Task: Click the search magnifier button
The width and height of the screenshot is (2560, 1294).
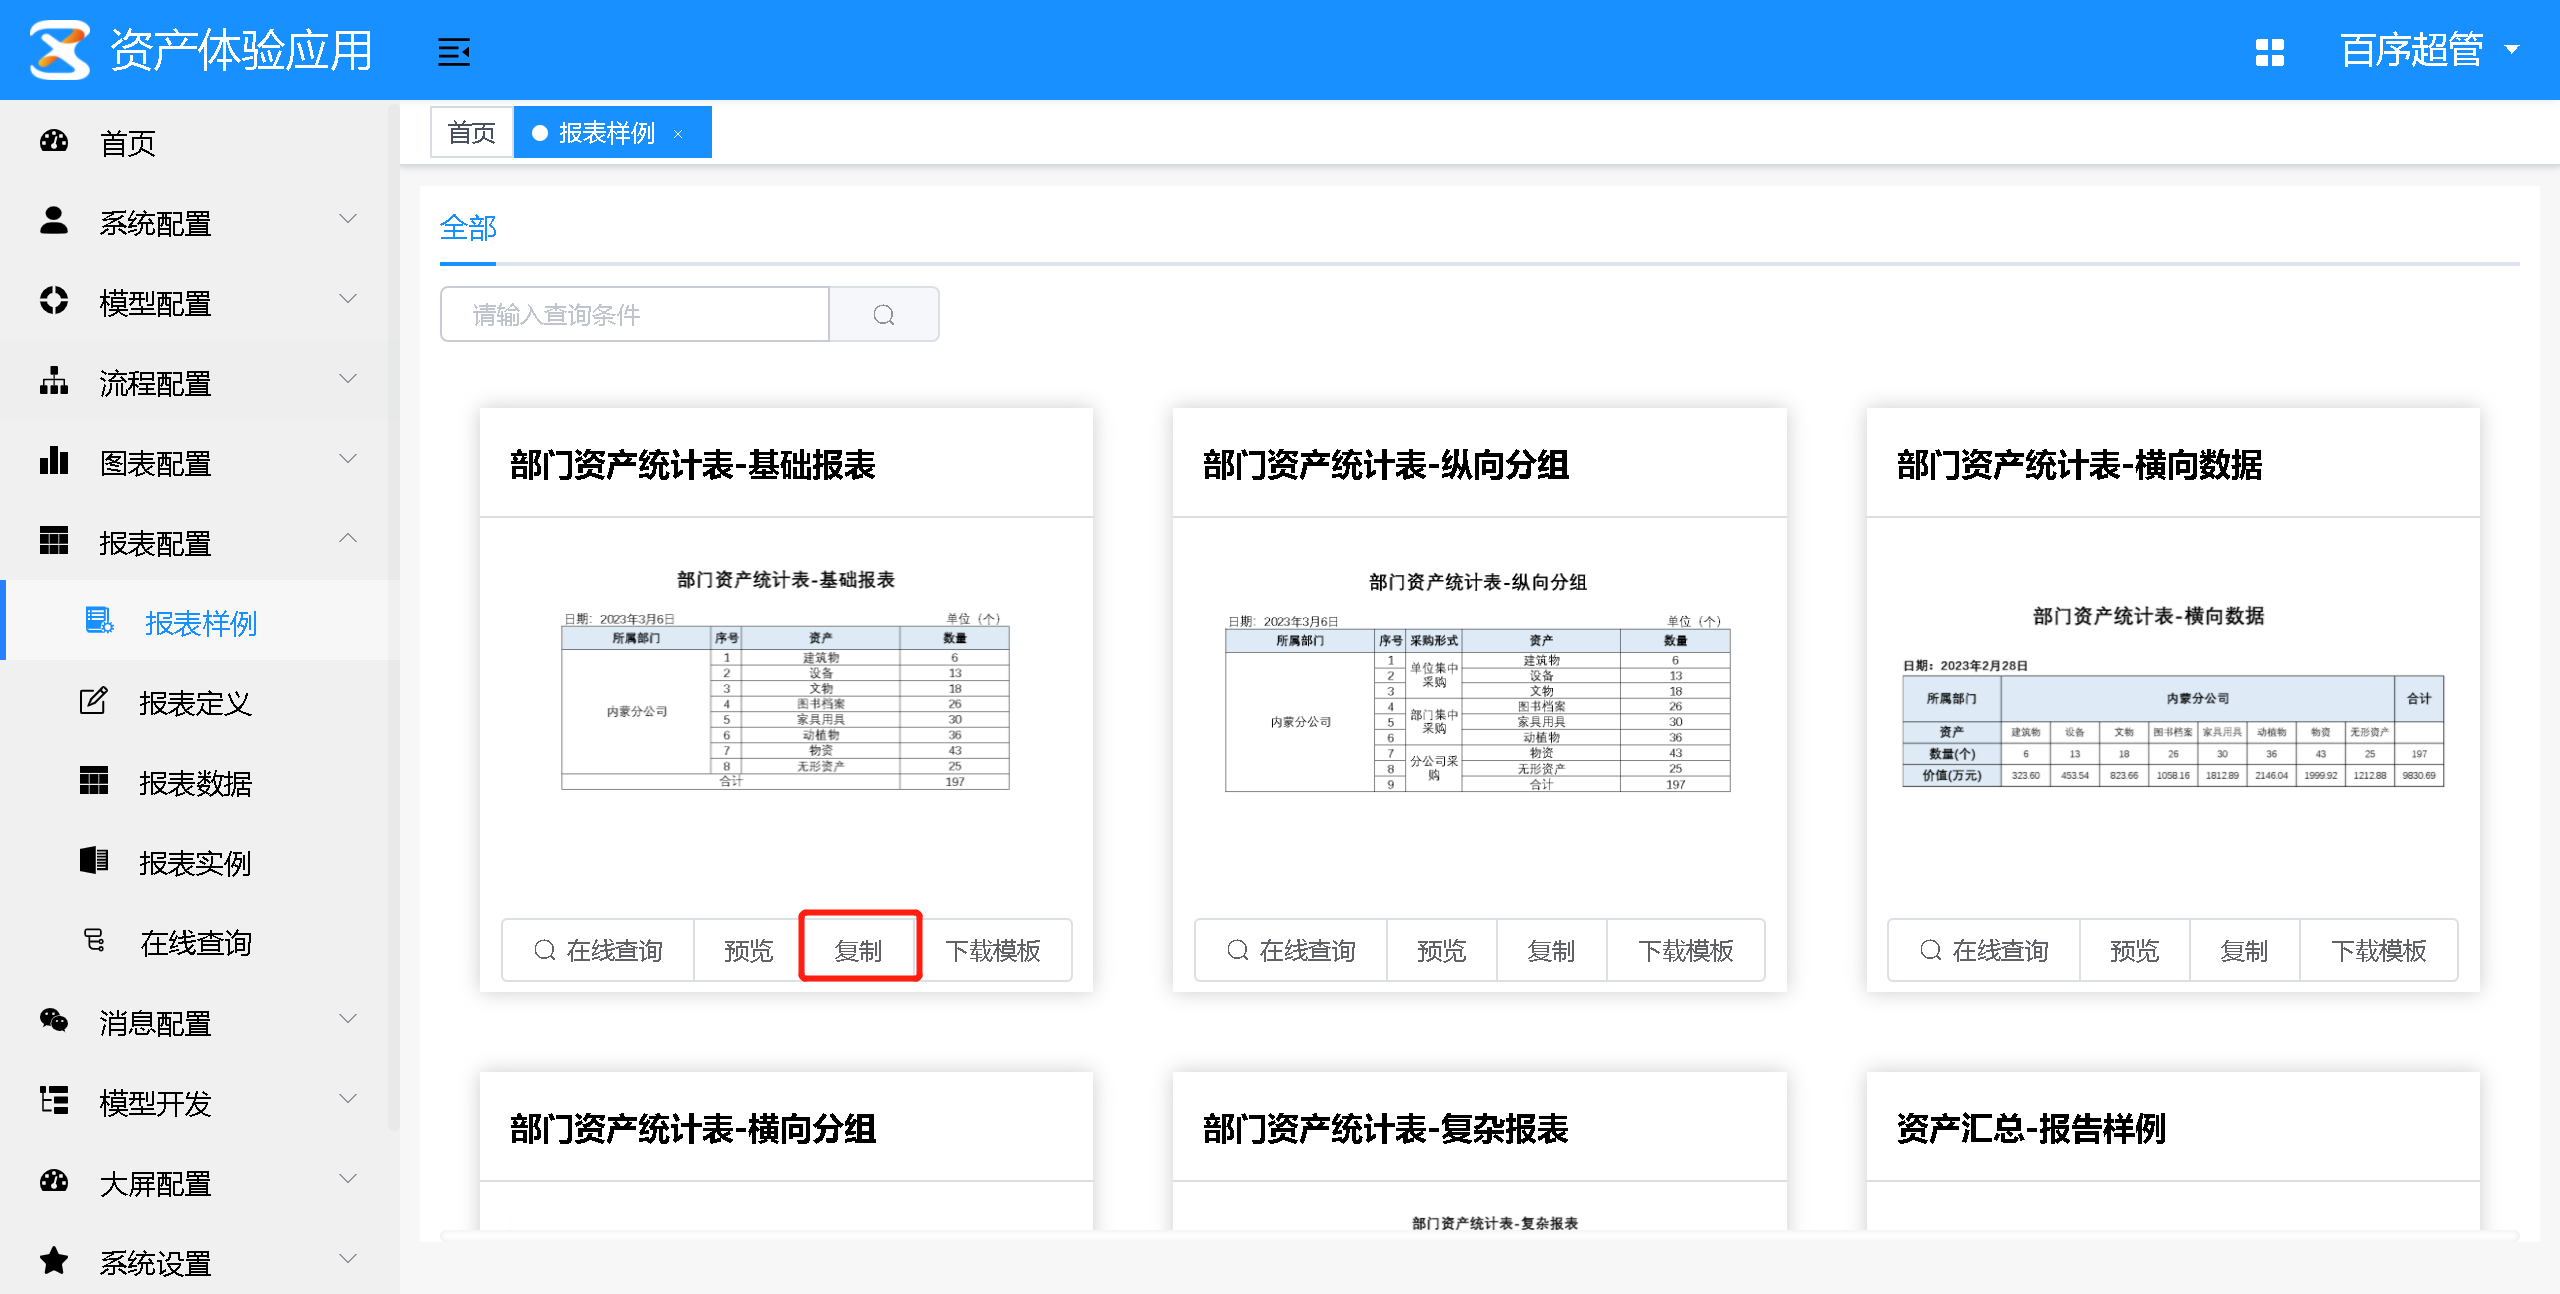Action: click(x=884, y=315)
